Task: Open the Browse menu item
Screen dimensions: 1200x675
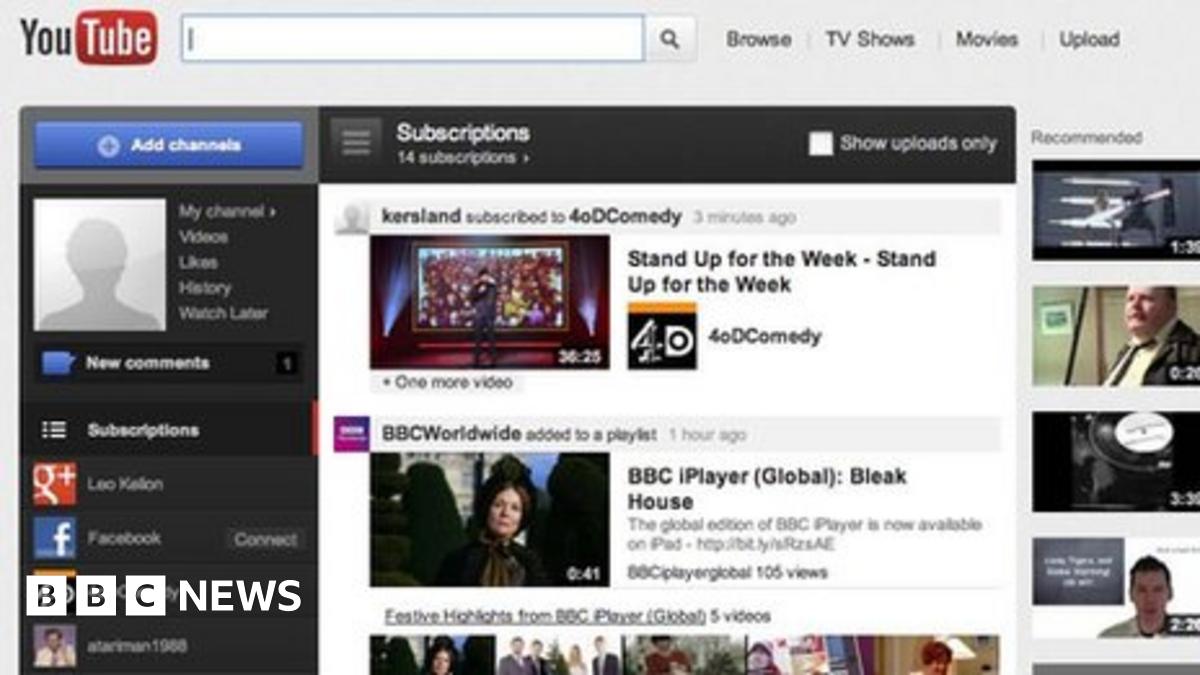Action: pos(758,40)
